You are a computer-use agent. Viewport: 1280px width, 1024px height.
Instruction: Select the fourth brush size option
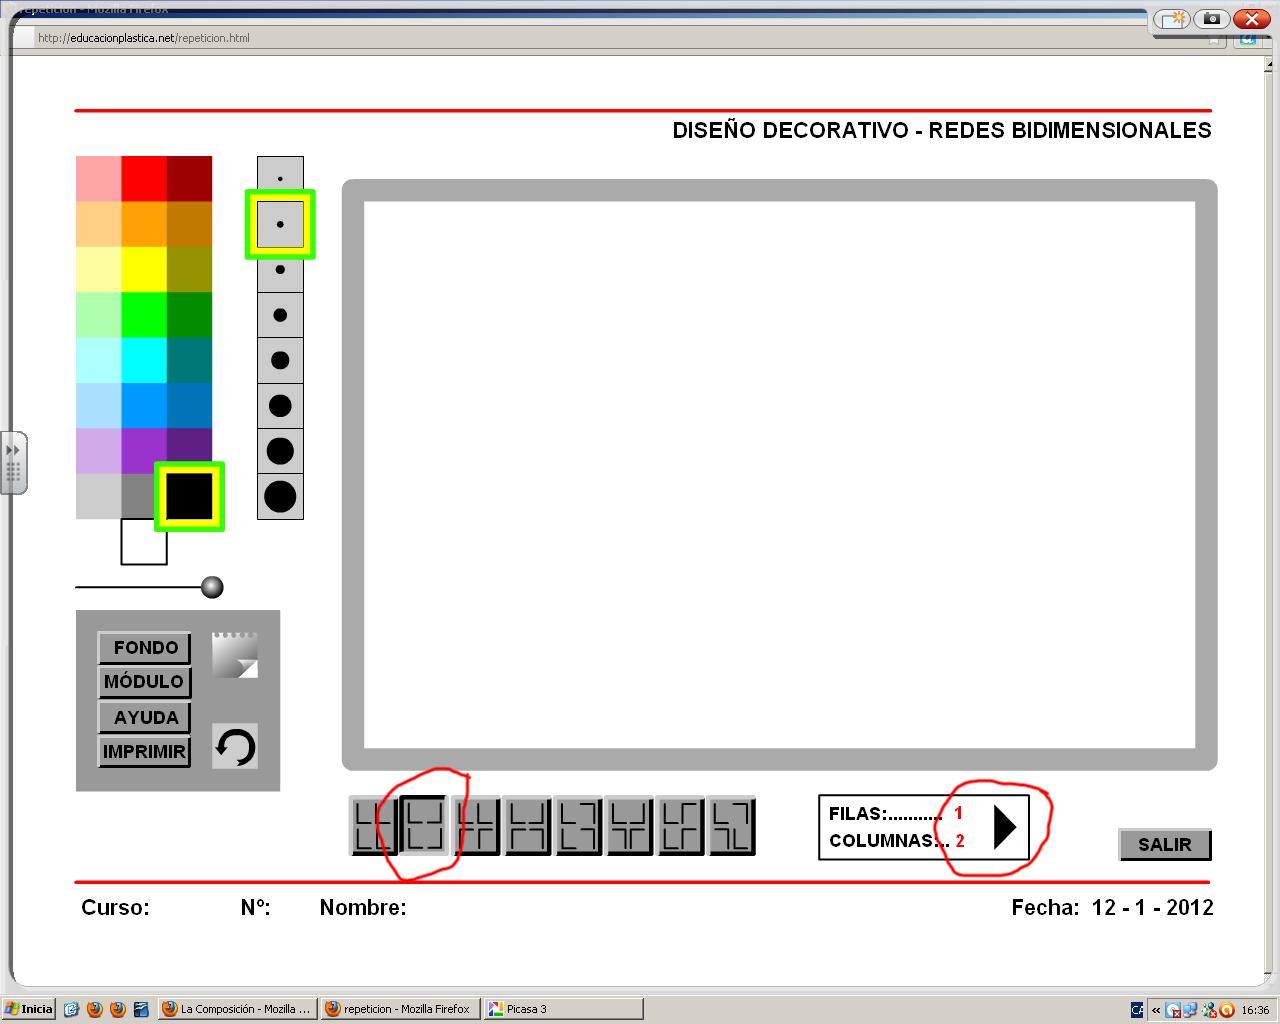point(280,315)
